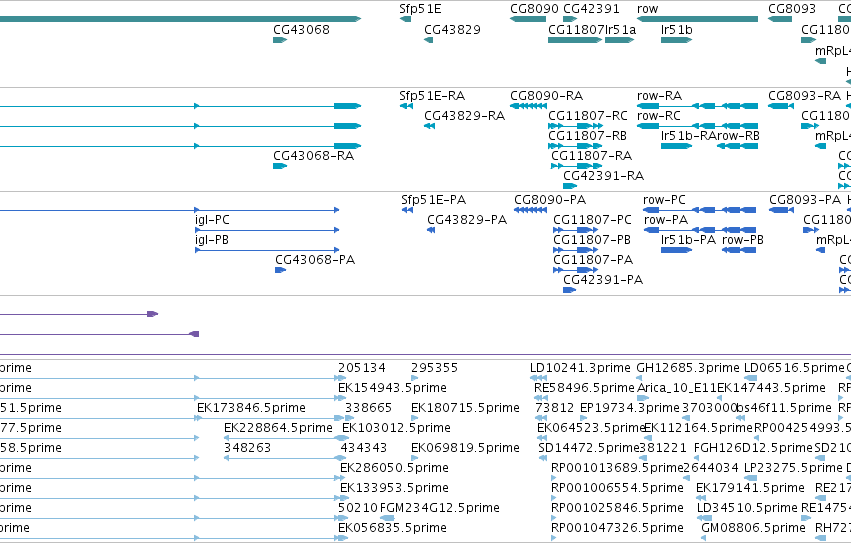Select the CG43829-PA protein label
The width and height of the screenshot is (851, 543).
[x=467, y=220]
